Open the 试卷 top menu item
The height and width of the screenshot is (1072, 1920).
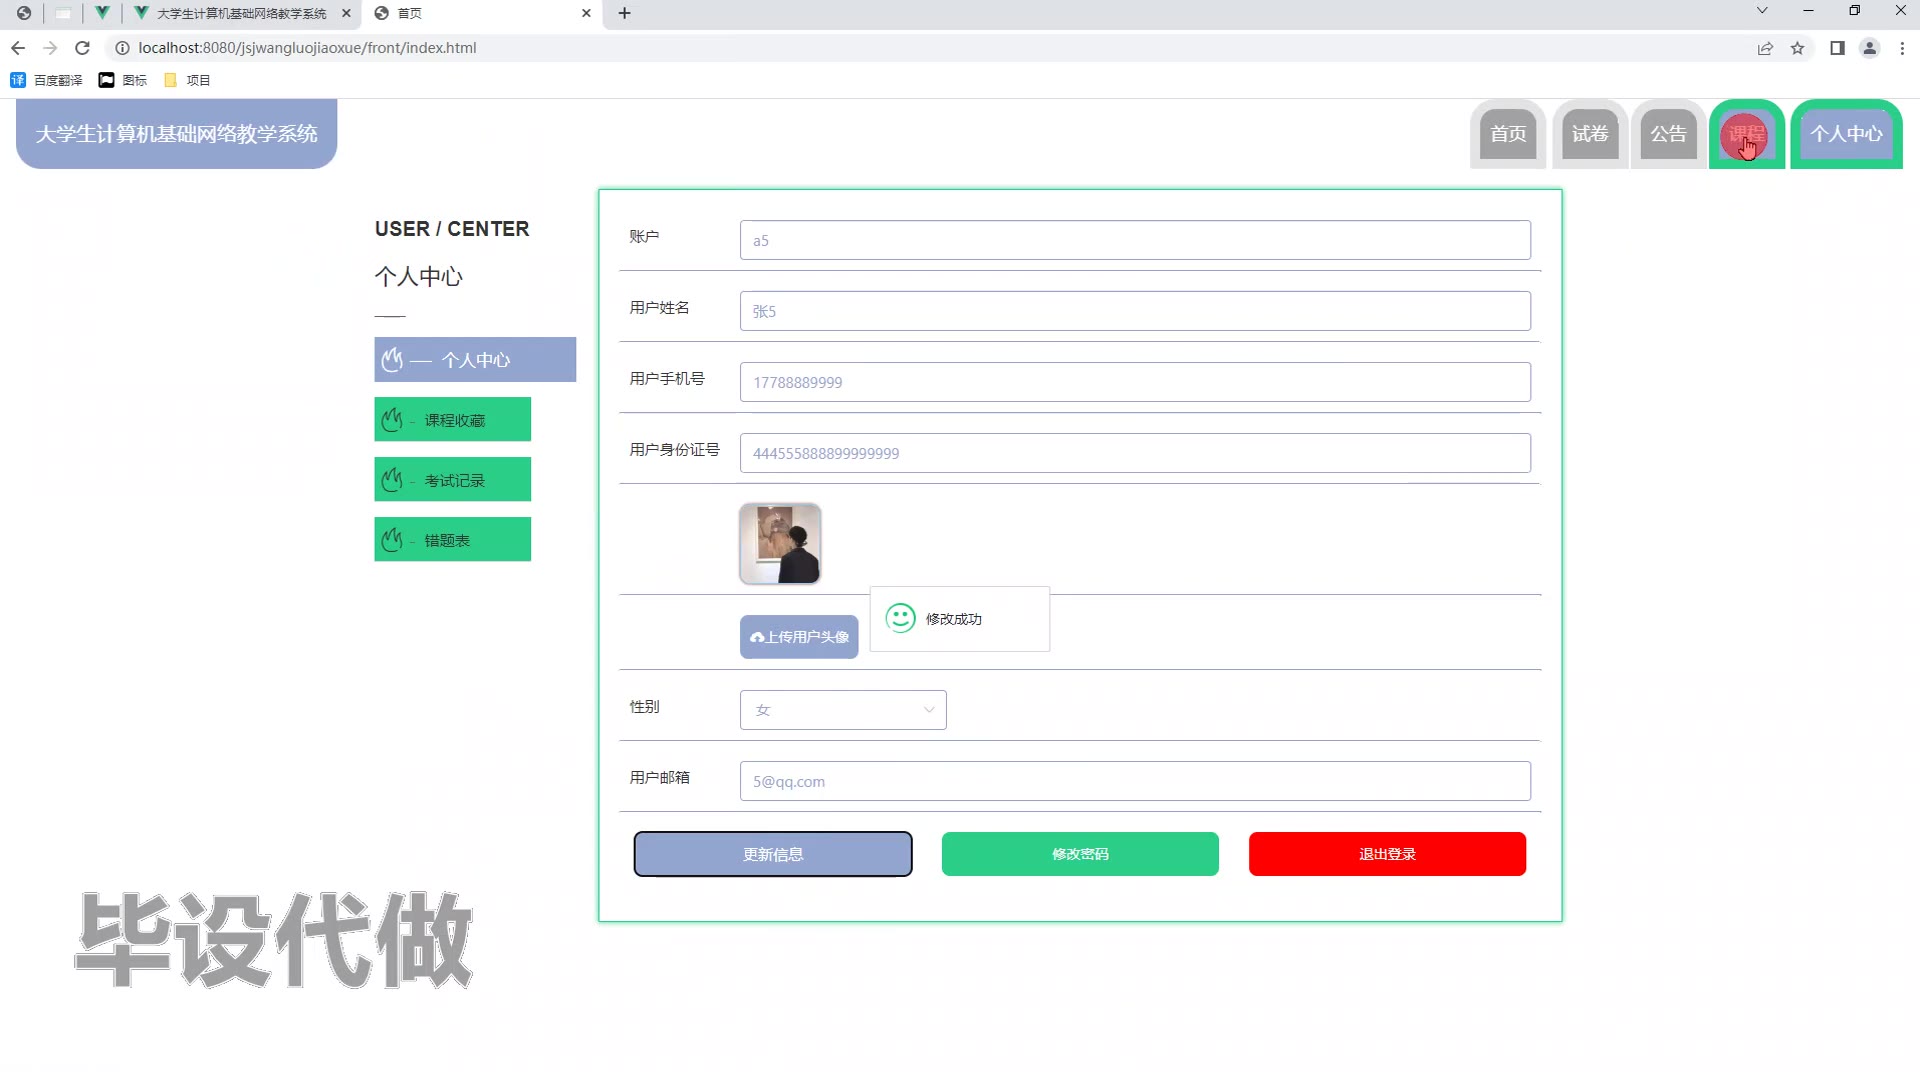[1589, 134]
